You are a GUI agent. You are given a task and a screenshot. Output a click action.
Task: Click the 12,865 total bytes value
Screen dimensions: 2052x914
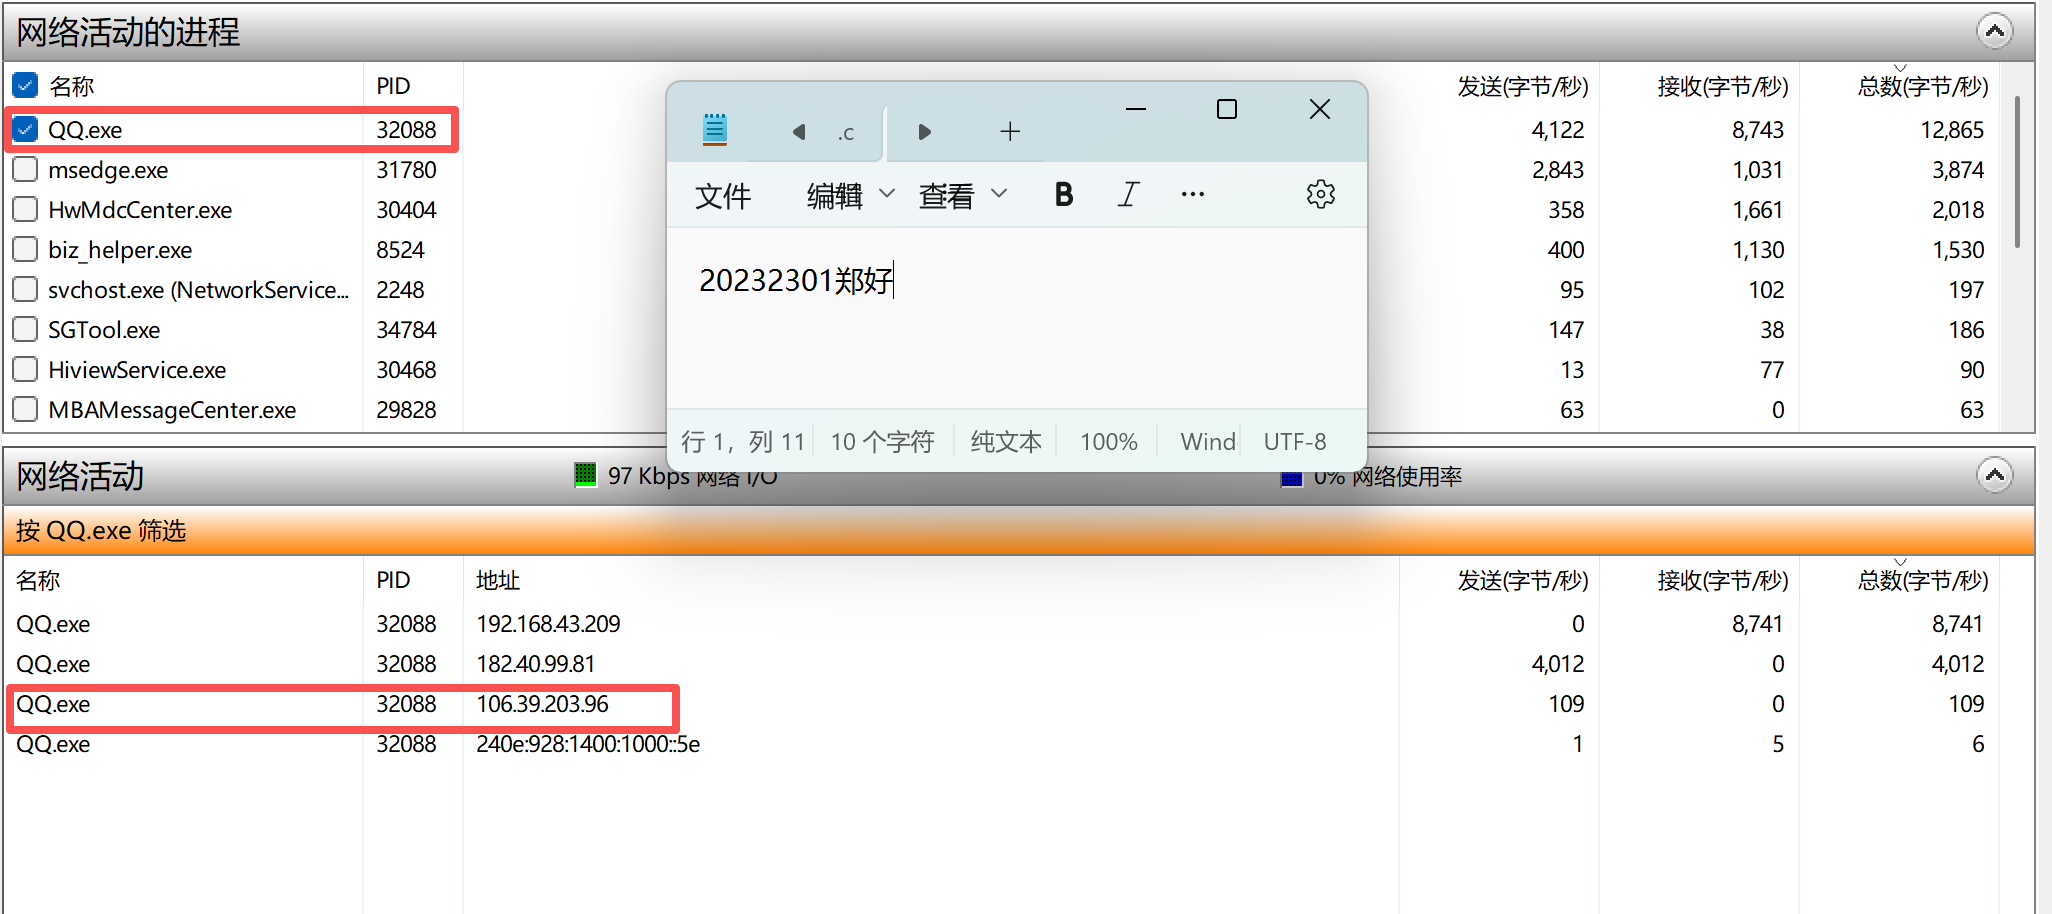pos(1952,130)
